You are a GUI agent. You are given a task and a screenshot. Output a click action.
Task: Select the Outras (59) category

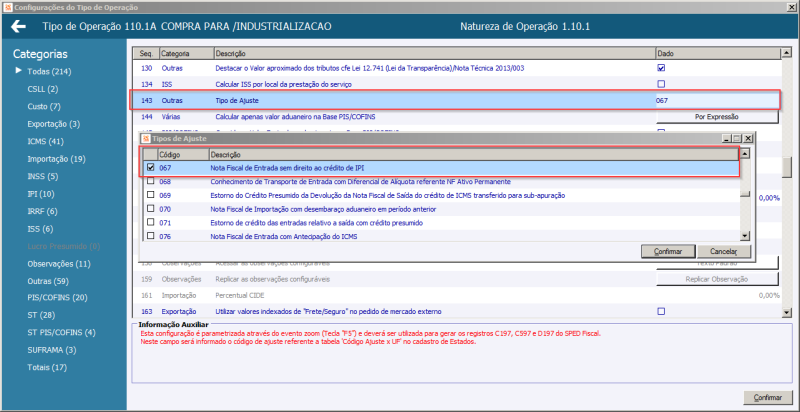click(x=48, y=281)
